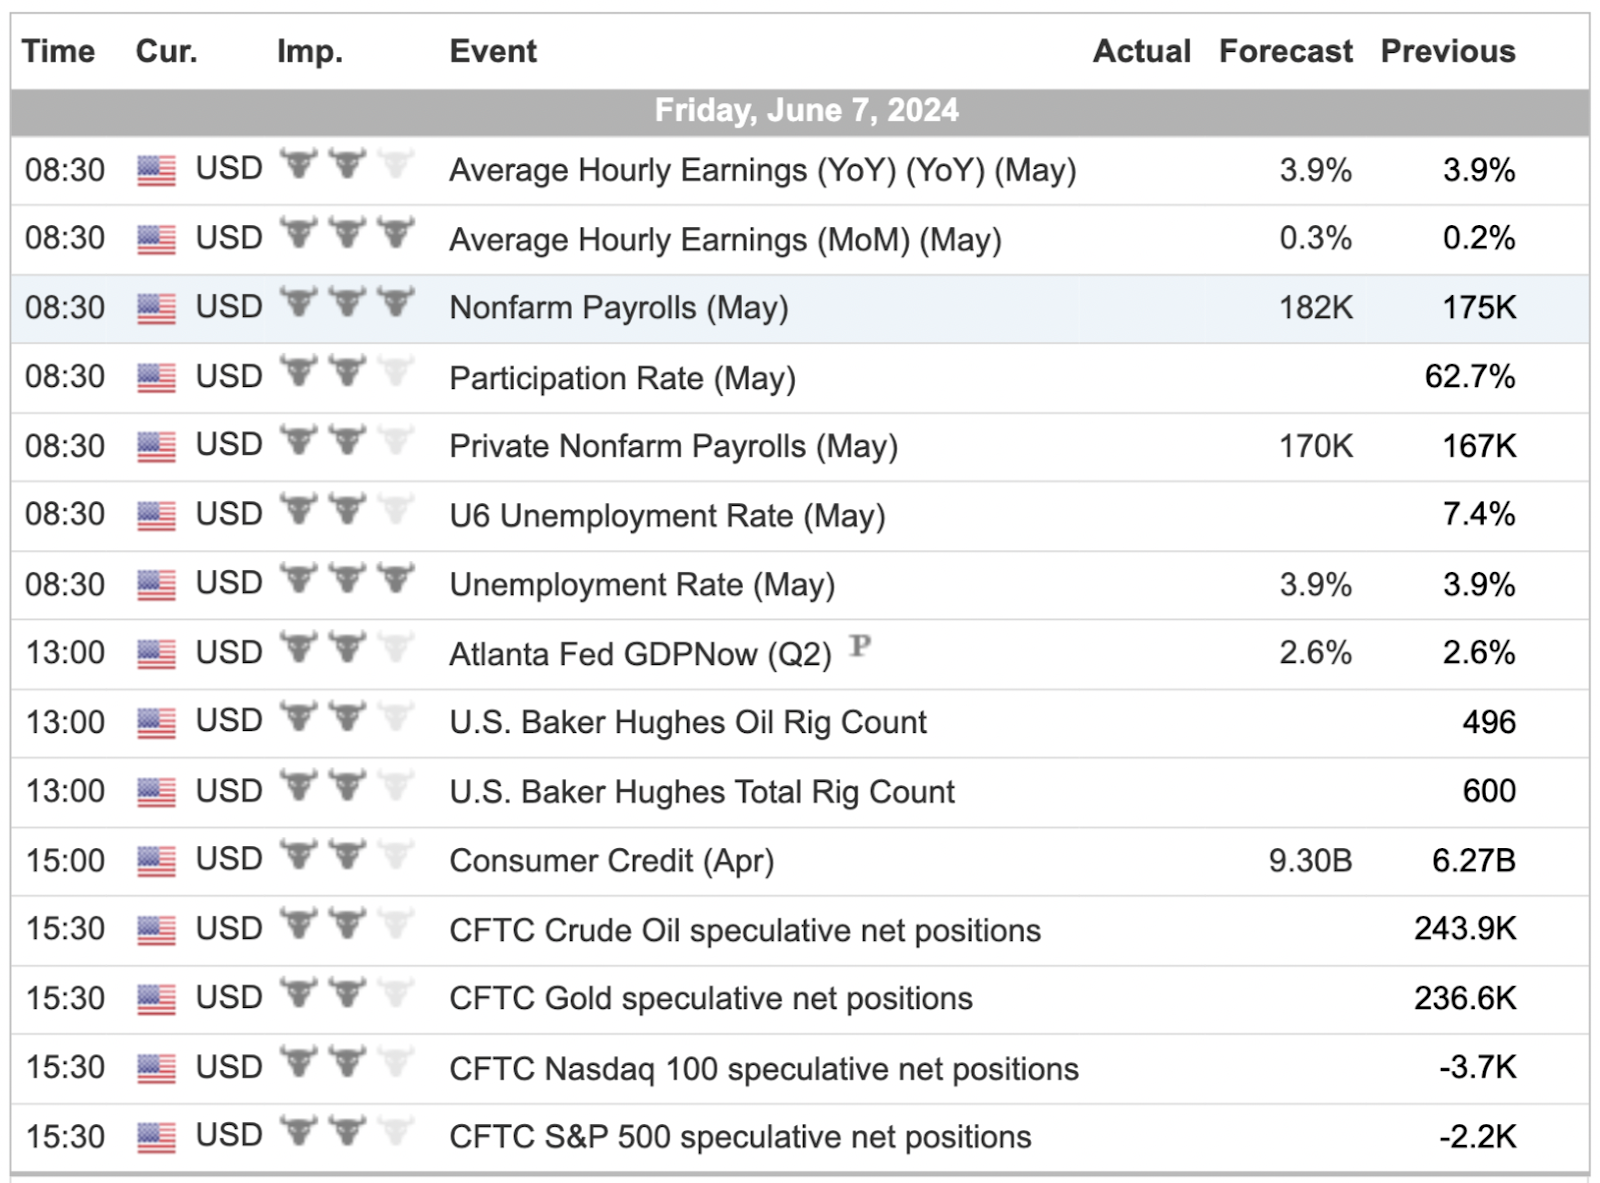
Task: Click the preliminary P icon beside Atlanta Fed GDPNow
Action: click(860, 646)
